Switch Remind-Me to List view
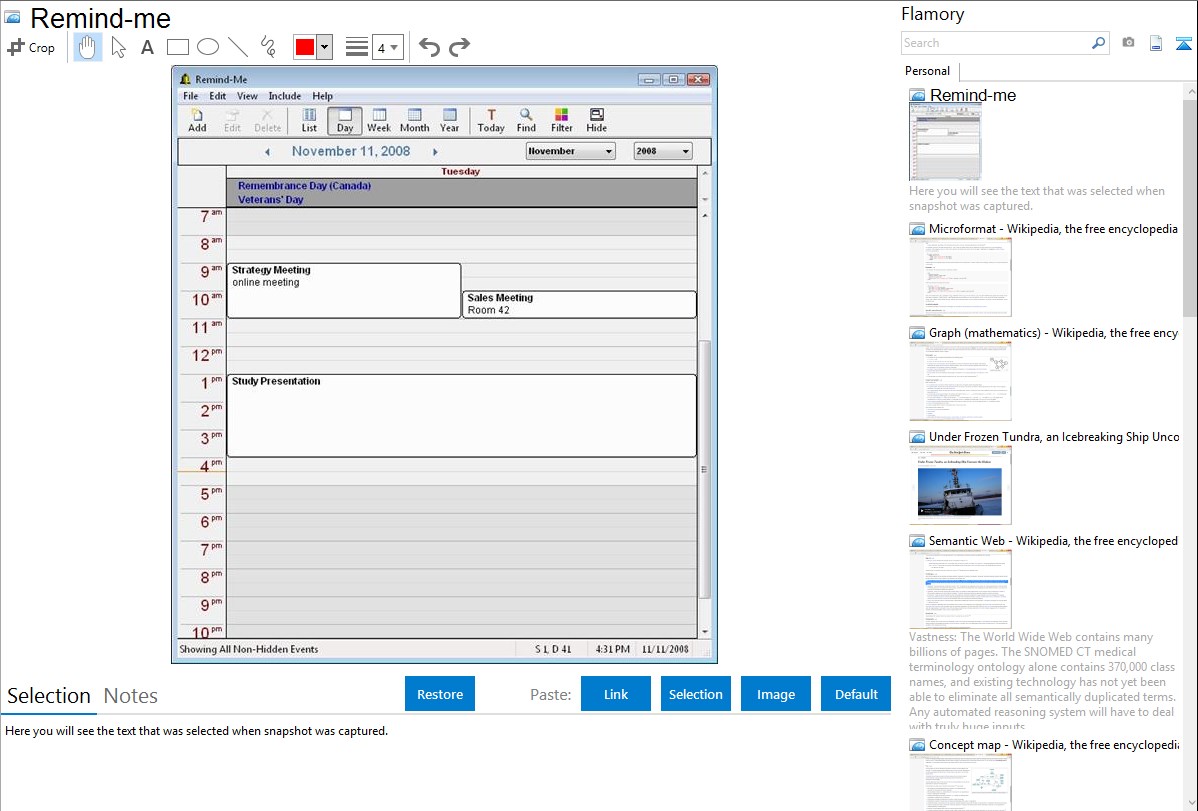Screen dimensions: 1198x811 point(309,120)
